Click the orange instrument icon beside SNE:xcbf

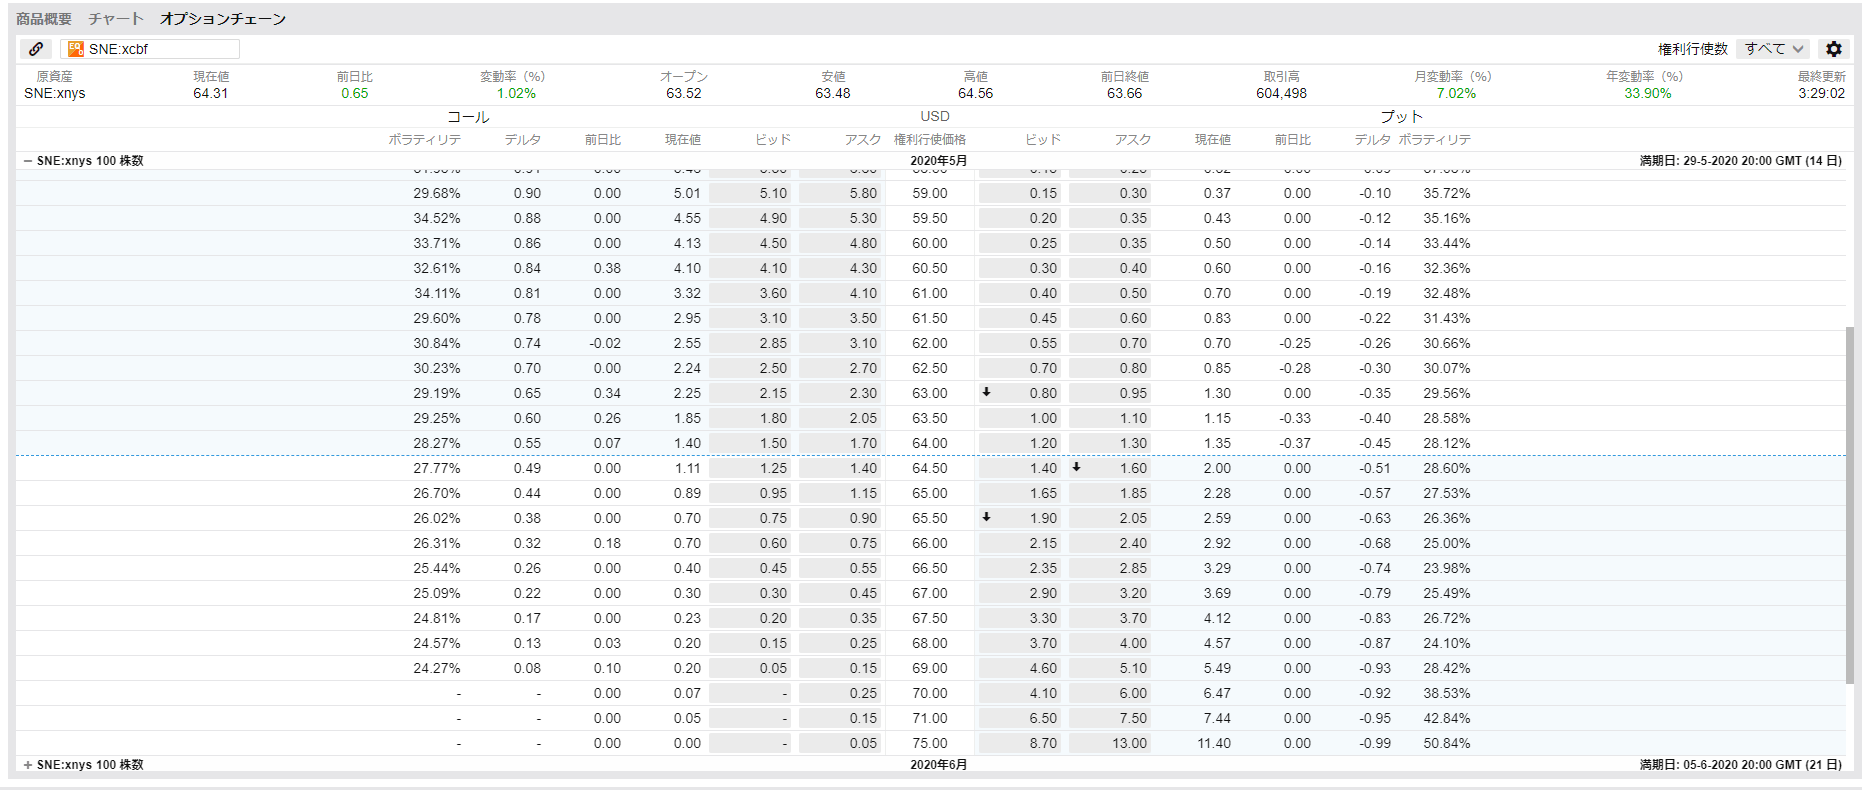(x=76, y=49)
